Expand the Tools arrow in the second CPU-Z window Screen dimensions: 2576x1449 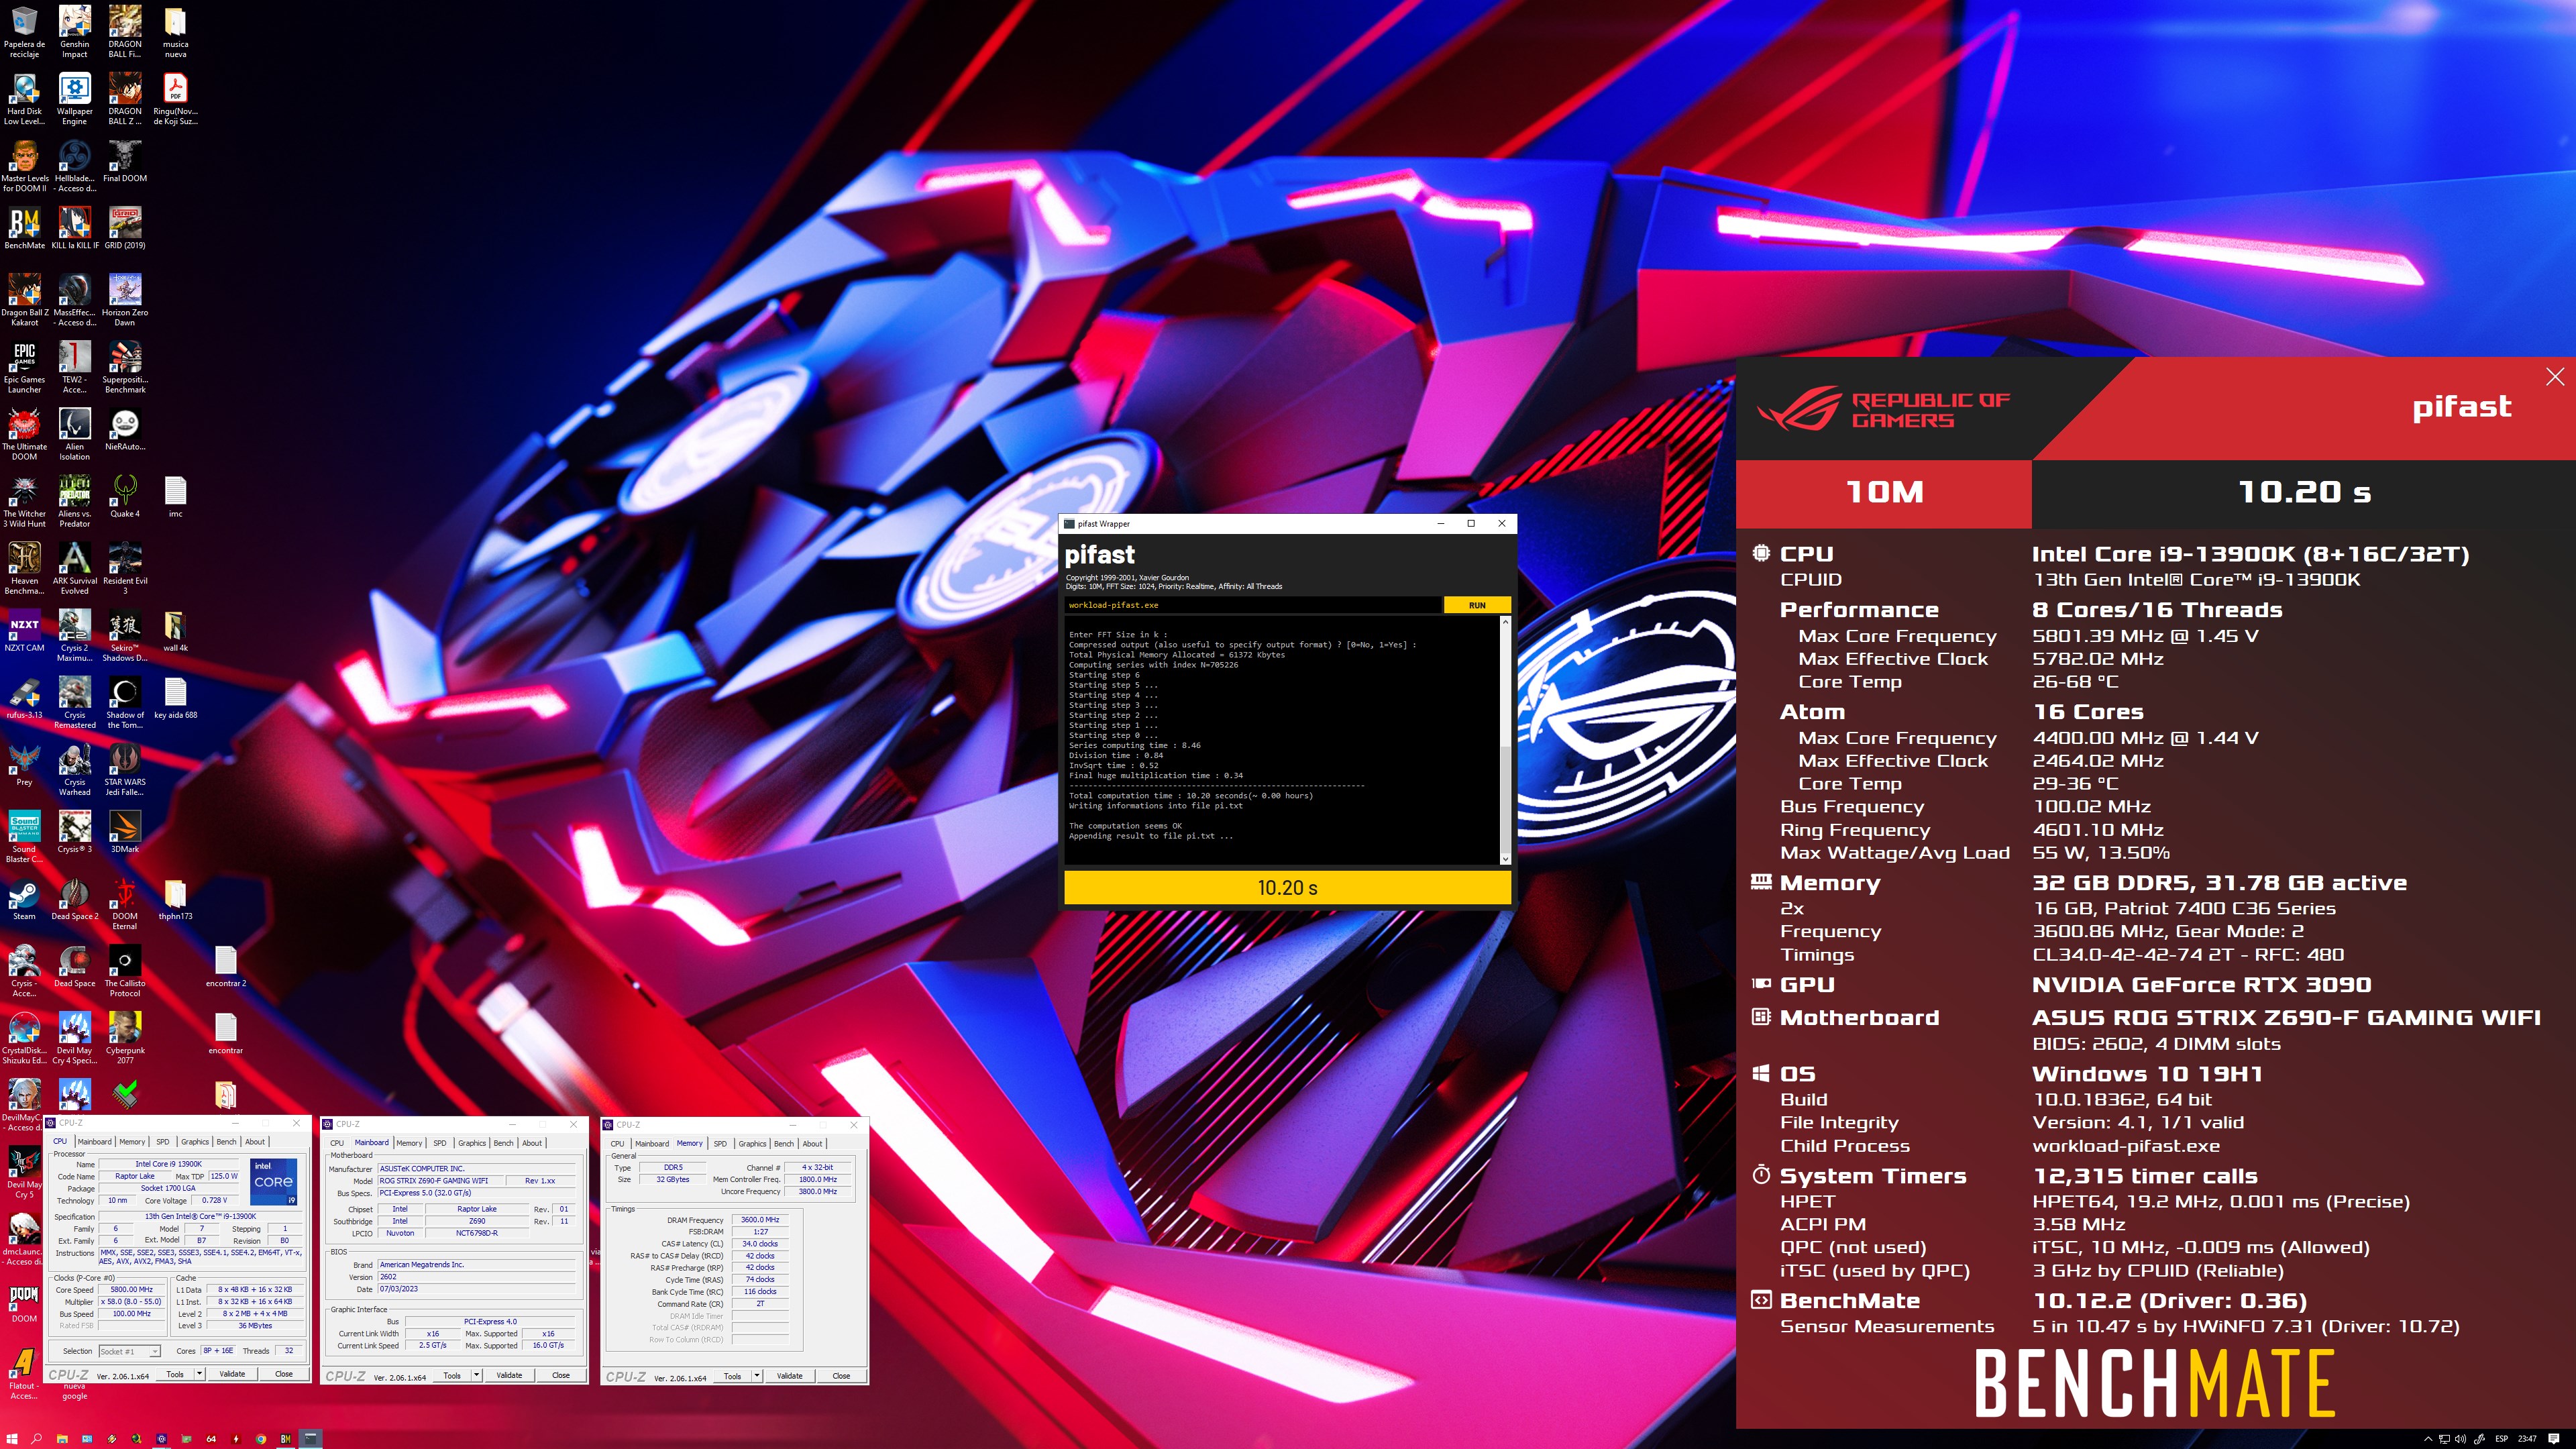(x=476, y=1375)
